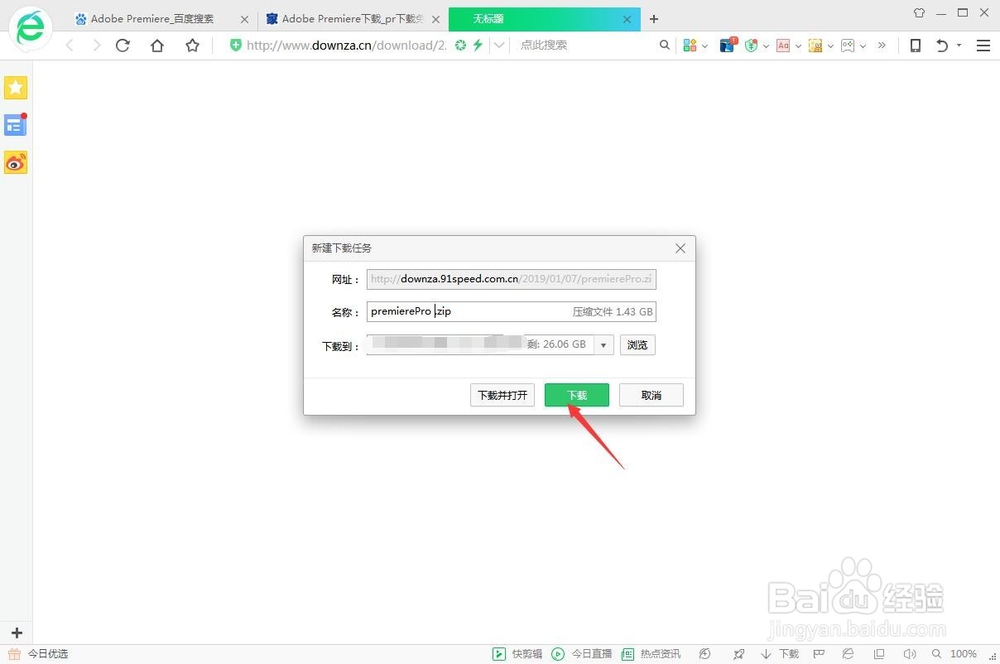Click the green security shield in address bar
Image resolution: width=1000 pixels, height=664 pixels.
235,45
